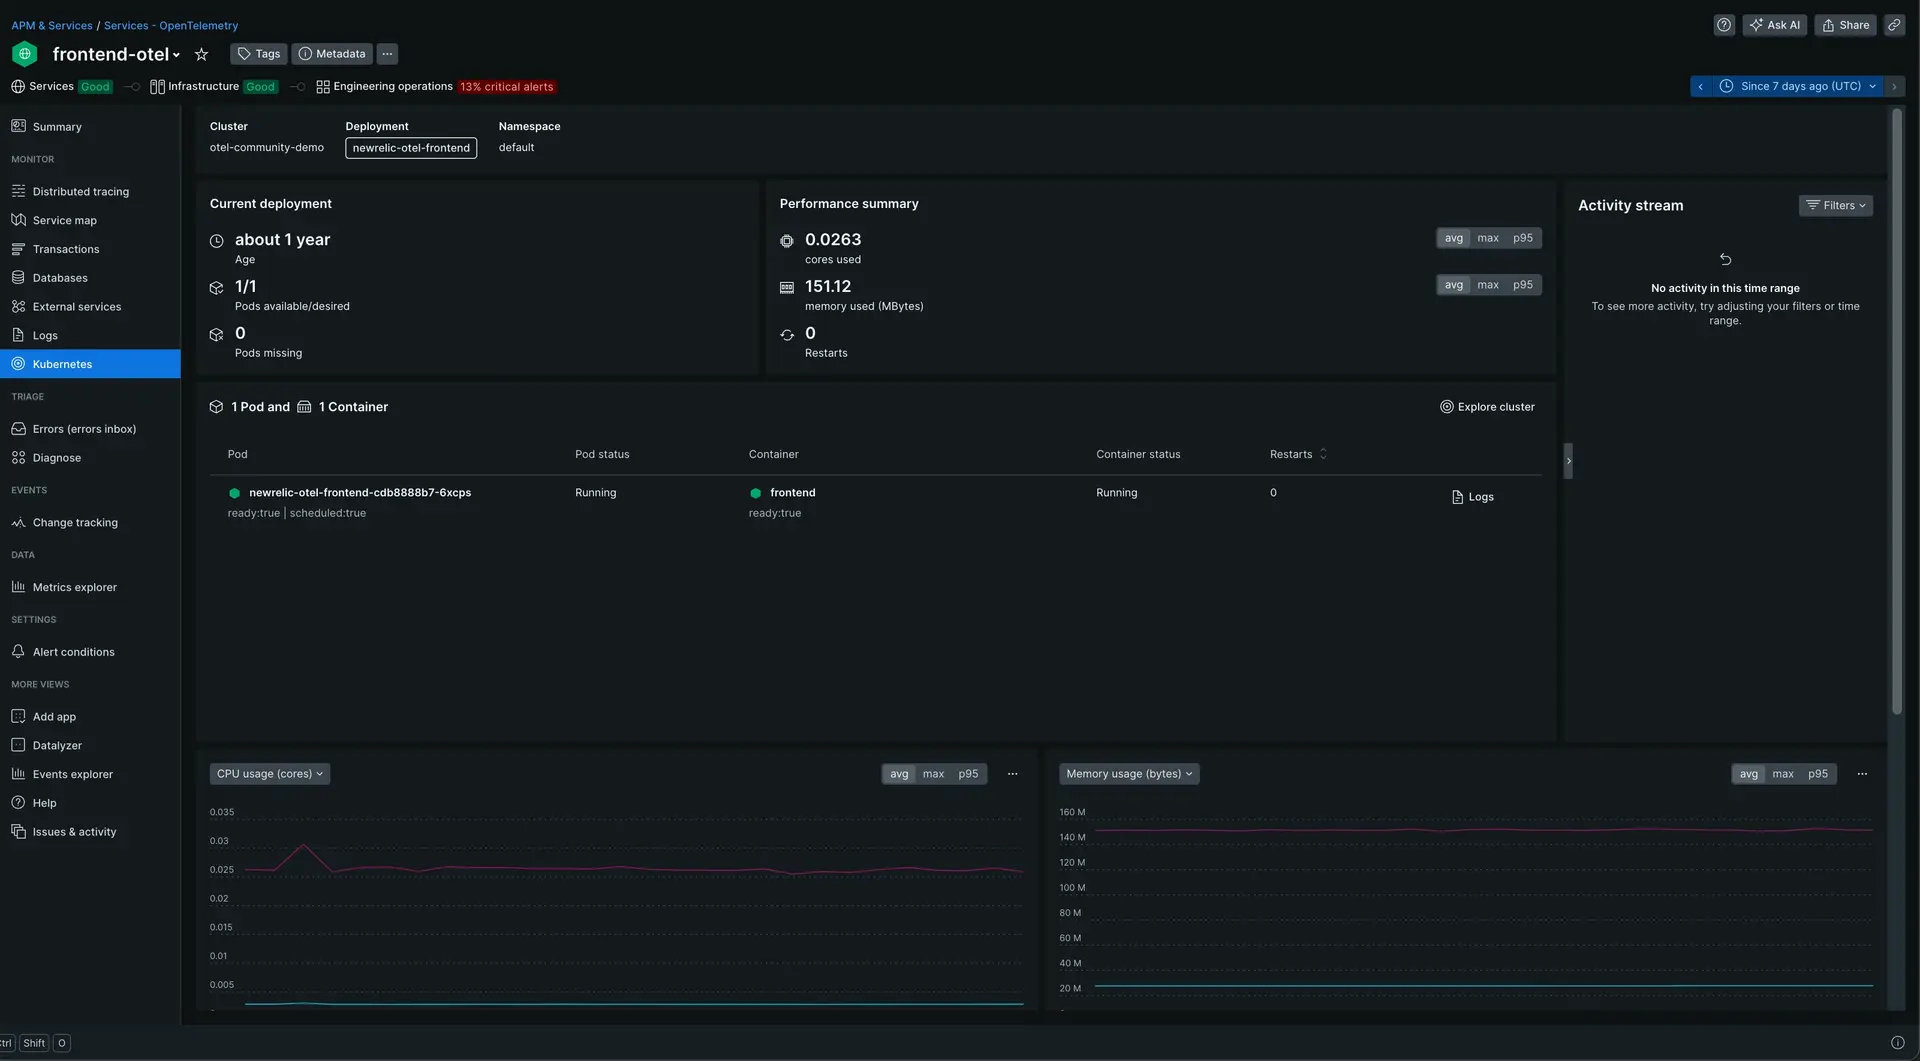Go to the previous time range
The image size is (1920, 1061).
pyautogui.click(x=1700, y=86)
